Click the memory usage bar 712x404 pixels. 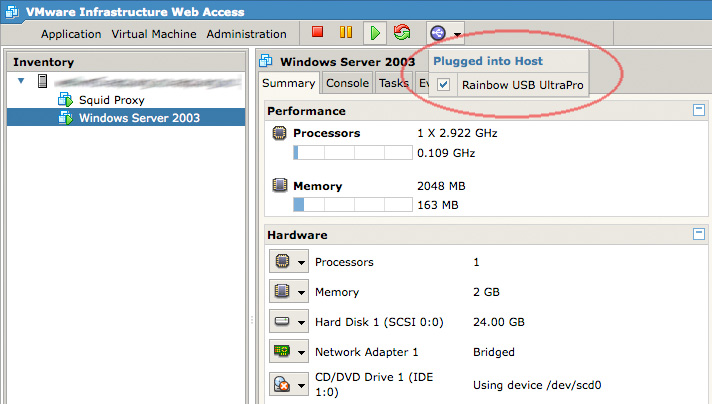(x=353, y=205)
